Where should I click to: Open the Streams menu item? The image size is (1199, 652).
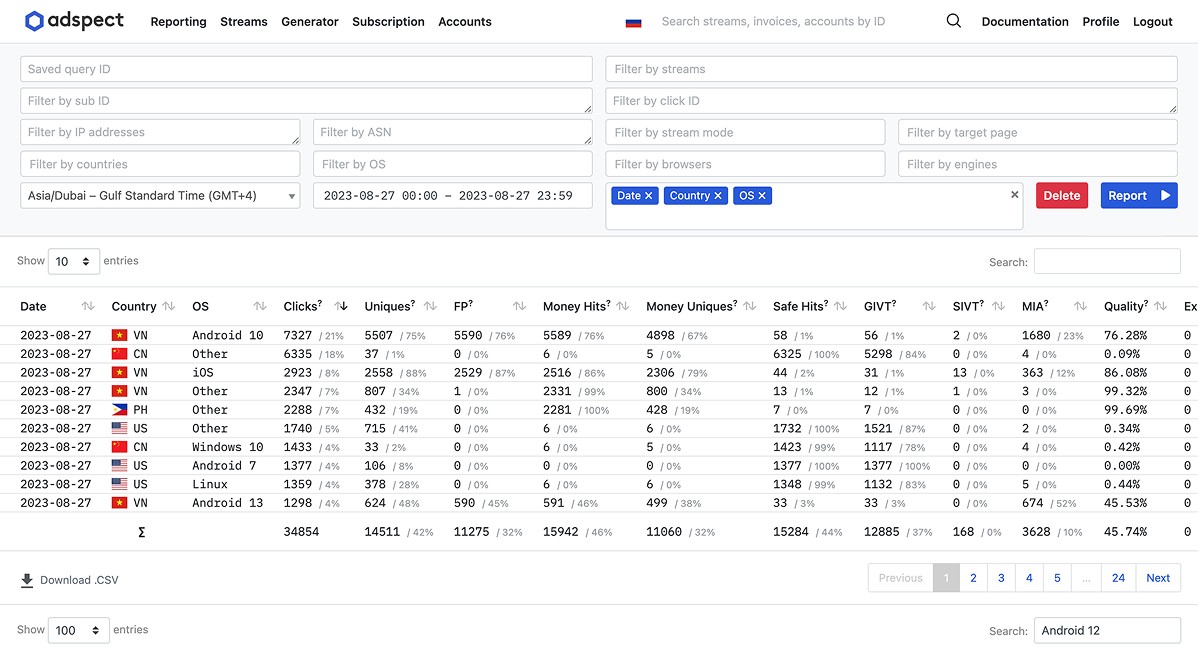point(243,22)
